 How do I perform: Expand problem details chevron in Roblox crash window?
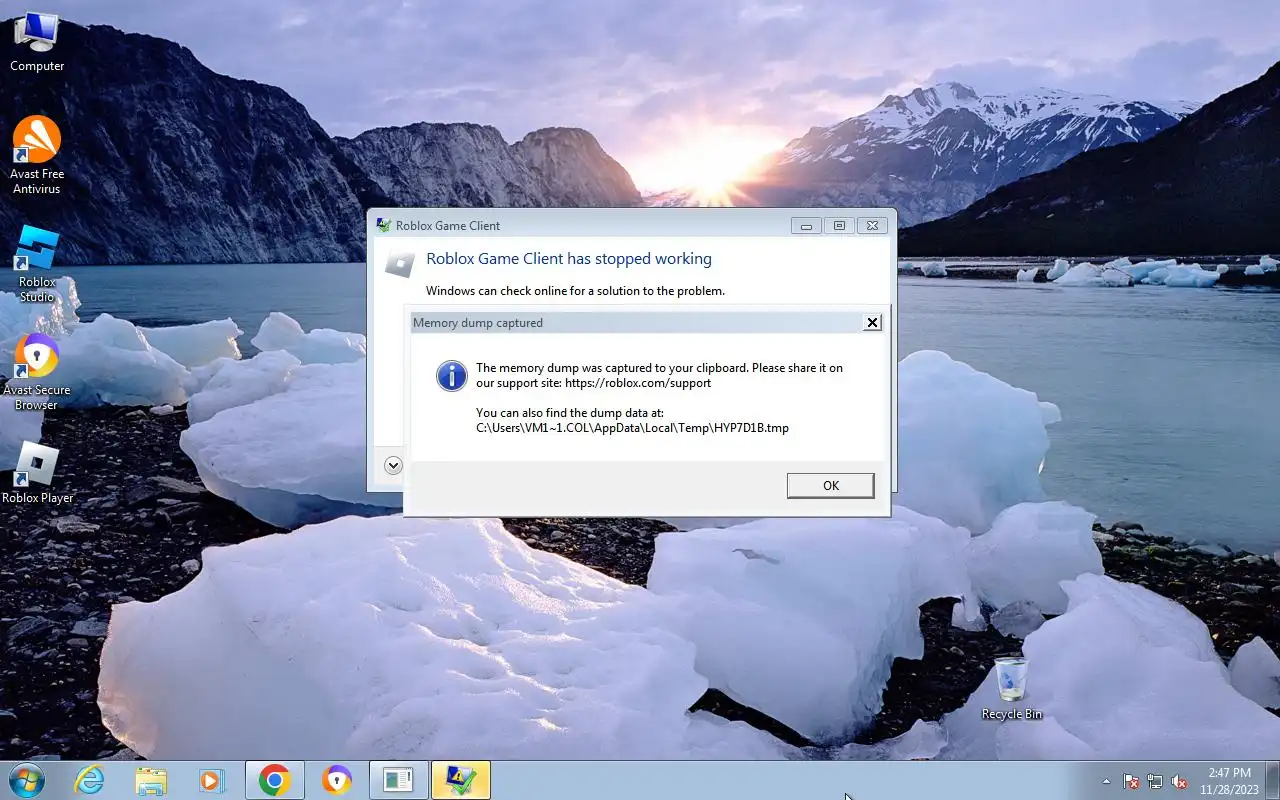tap(393, 465)
